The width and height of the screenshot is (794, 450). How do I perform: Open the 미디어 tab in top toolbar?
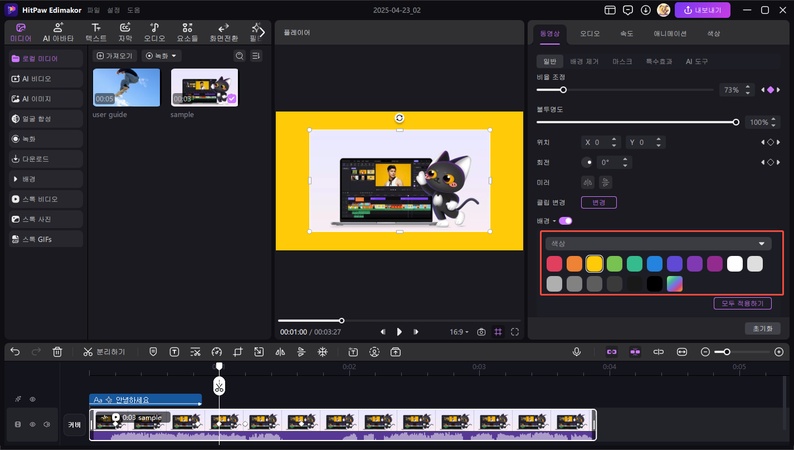click(x=21, y=32)
